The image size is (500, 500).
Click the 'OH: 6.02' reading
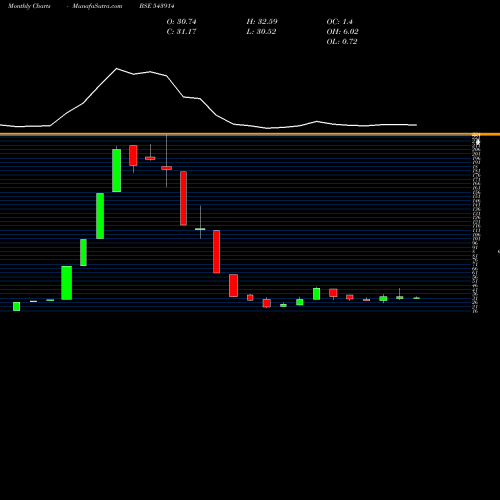[342, 32]
